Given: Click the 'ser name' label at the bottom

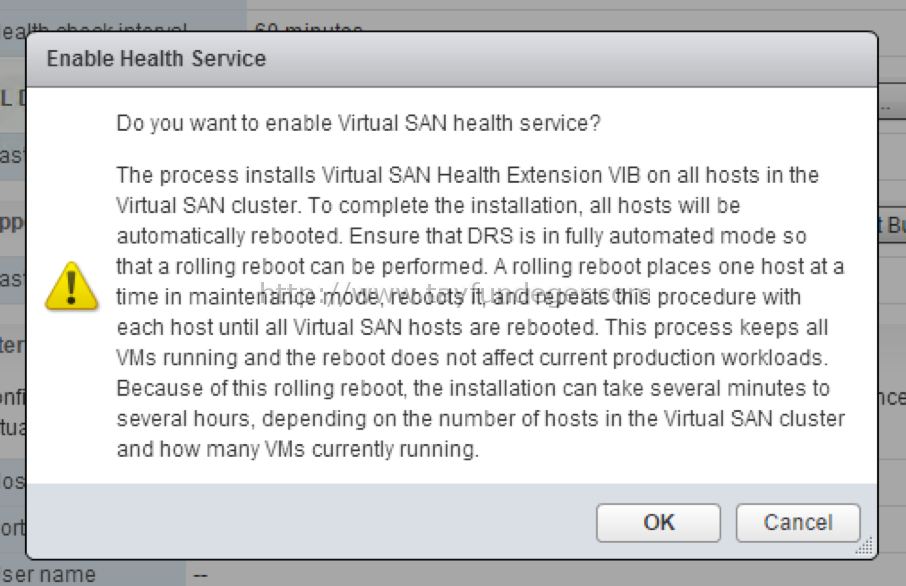Looking at the screenshot, I should pos(49,574).
